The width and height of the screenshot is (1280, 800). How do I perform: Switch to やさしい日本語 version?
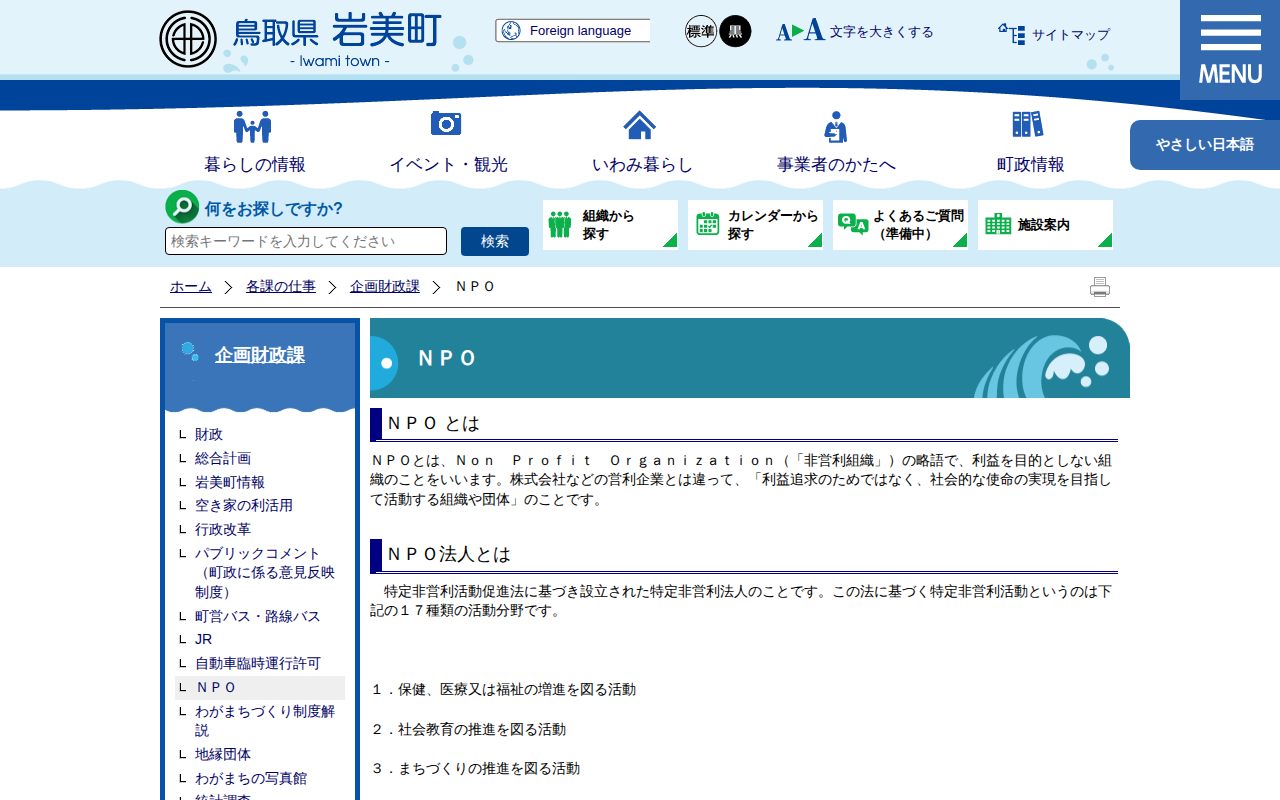1205,145
